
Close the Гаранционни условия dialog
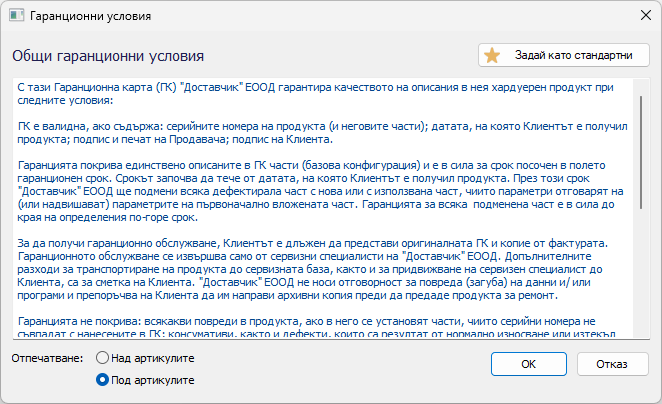point(646,16)
